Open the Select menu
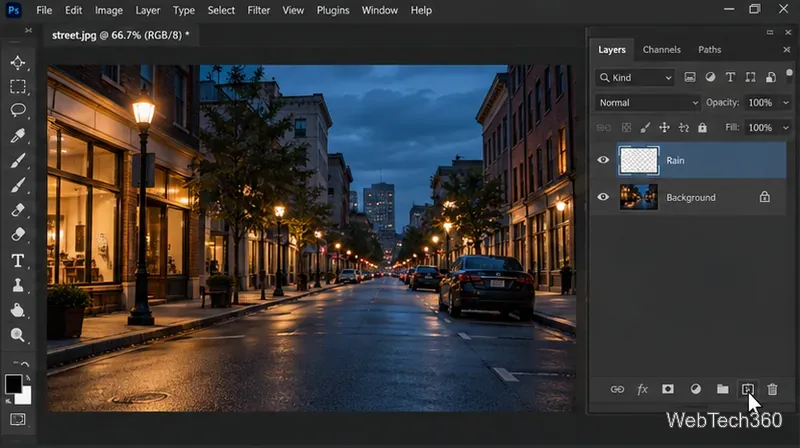The width and height of the screenshot is (800, 448). (221, 10)
